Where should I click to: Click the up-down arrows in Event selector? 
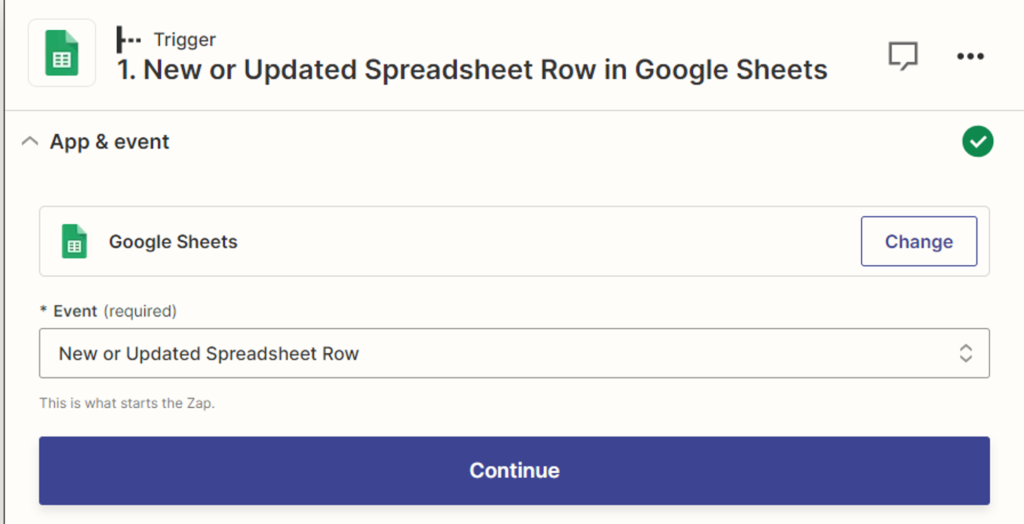tap(965, 353)
